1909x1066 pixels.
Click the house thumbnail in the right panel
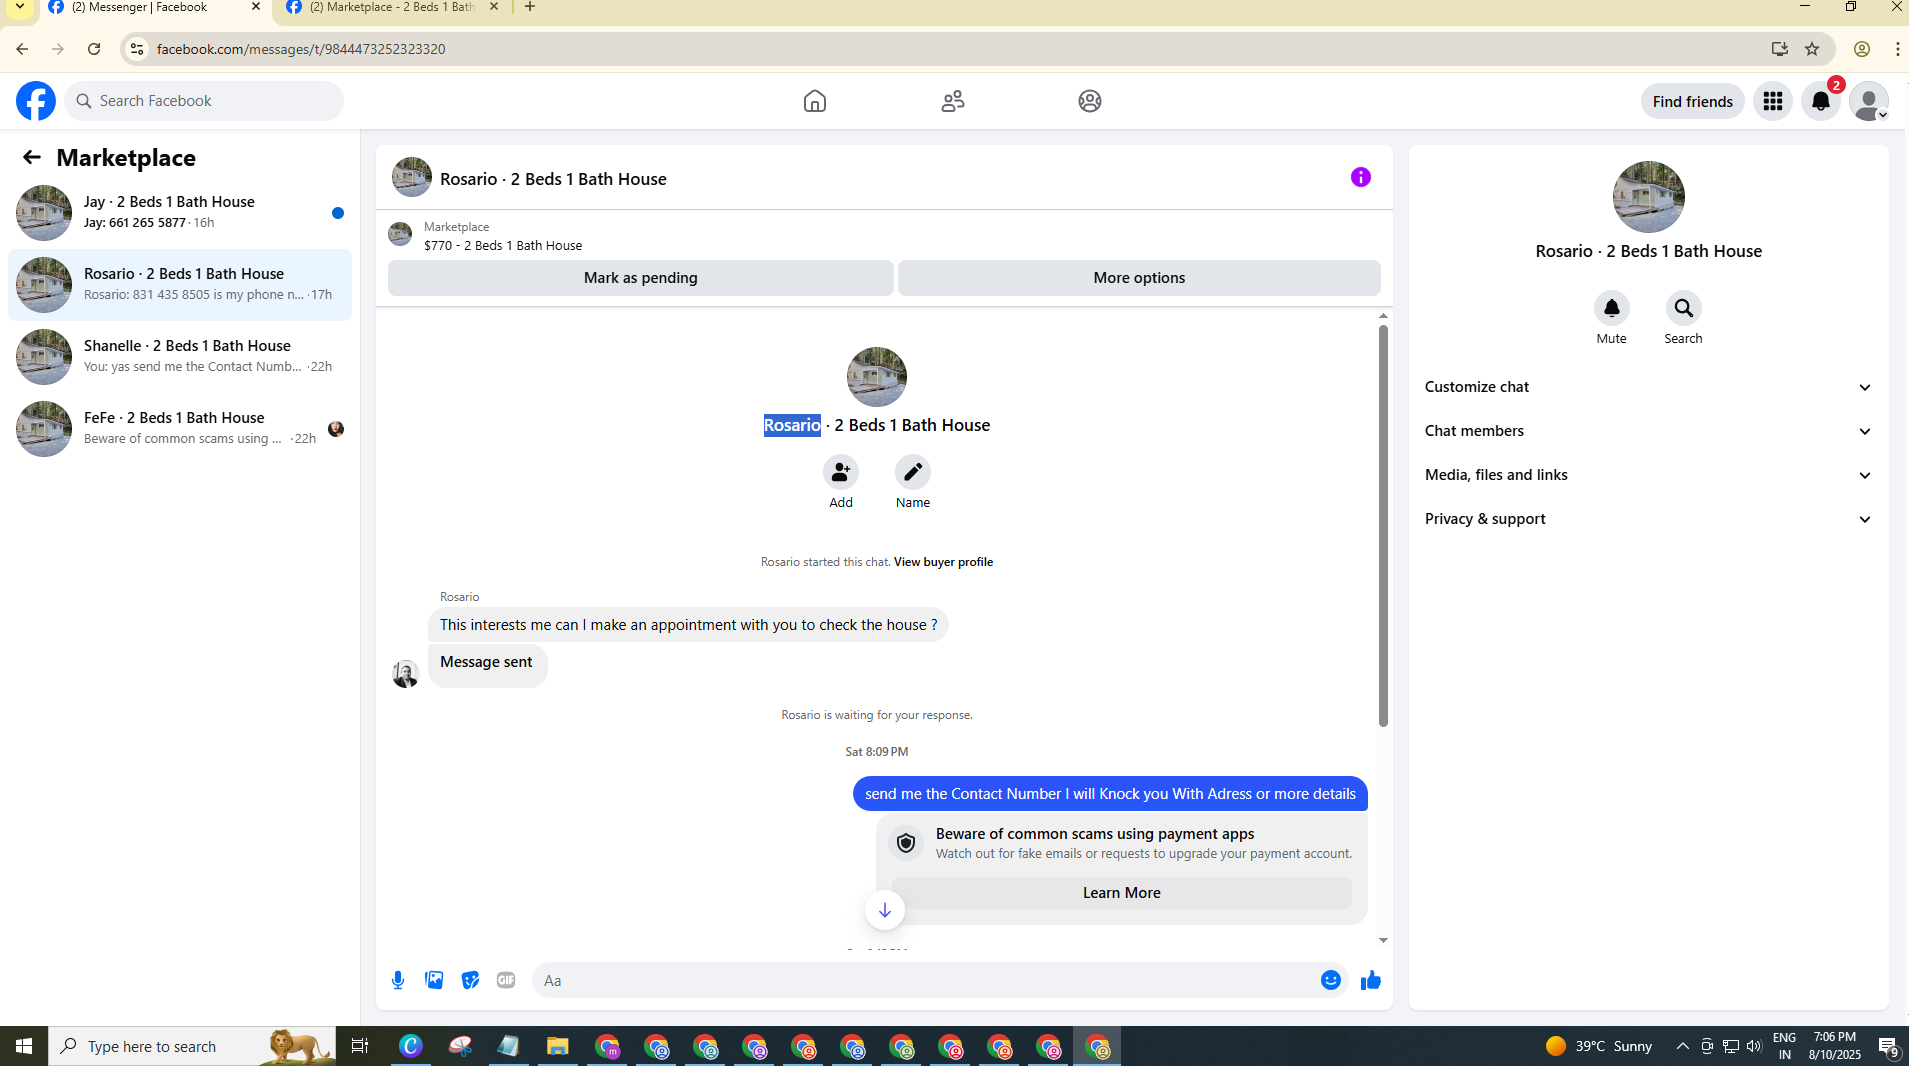[x=1649, y=197]
